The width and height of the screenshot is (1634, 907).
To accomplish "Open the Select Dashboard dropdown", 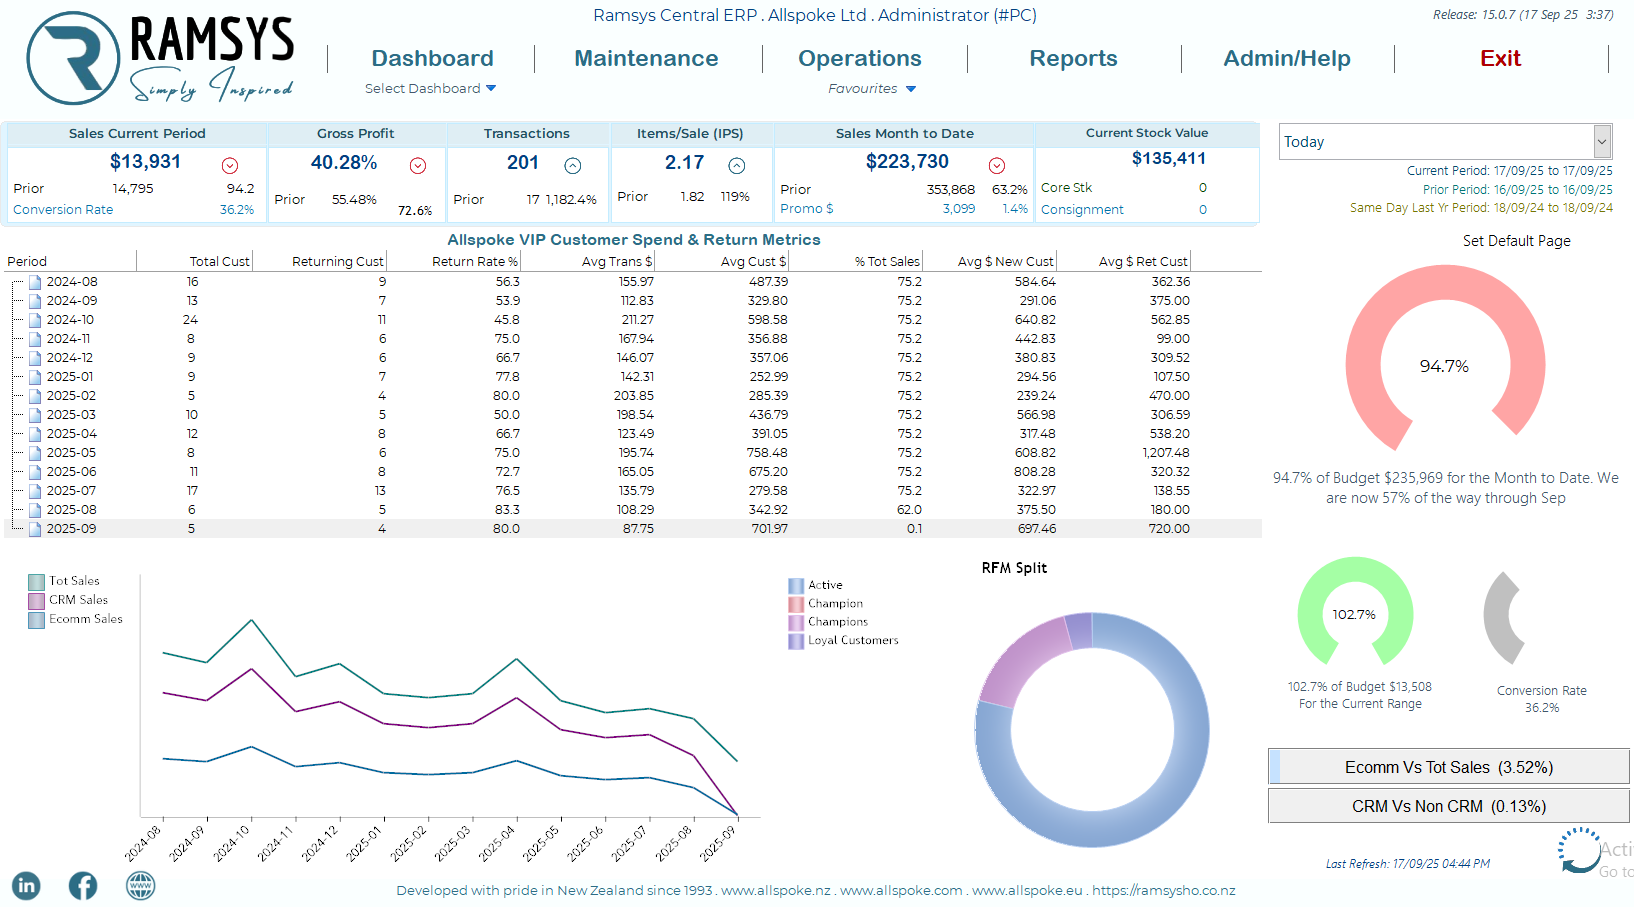I will pyautogui.click(x=430, y=88).
